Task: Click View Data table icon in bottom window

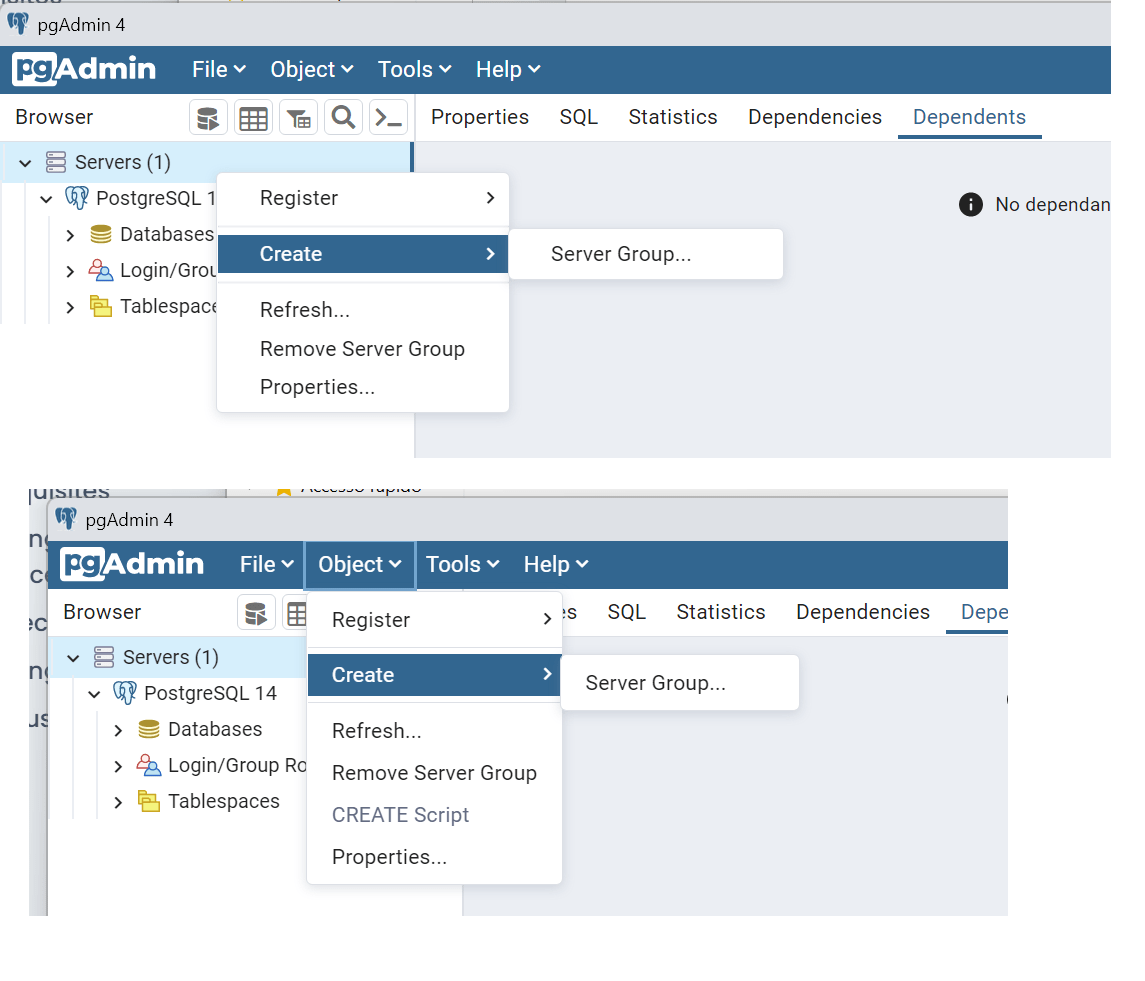Action: click(296, 613)
